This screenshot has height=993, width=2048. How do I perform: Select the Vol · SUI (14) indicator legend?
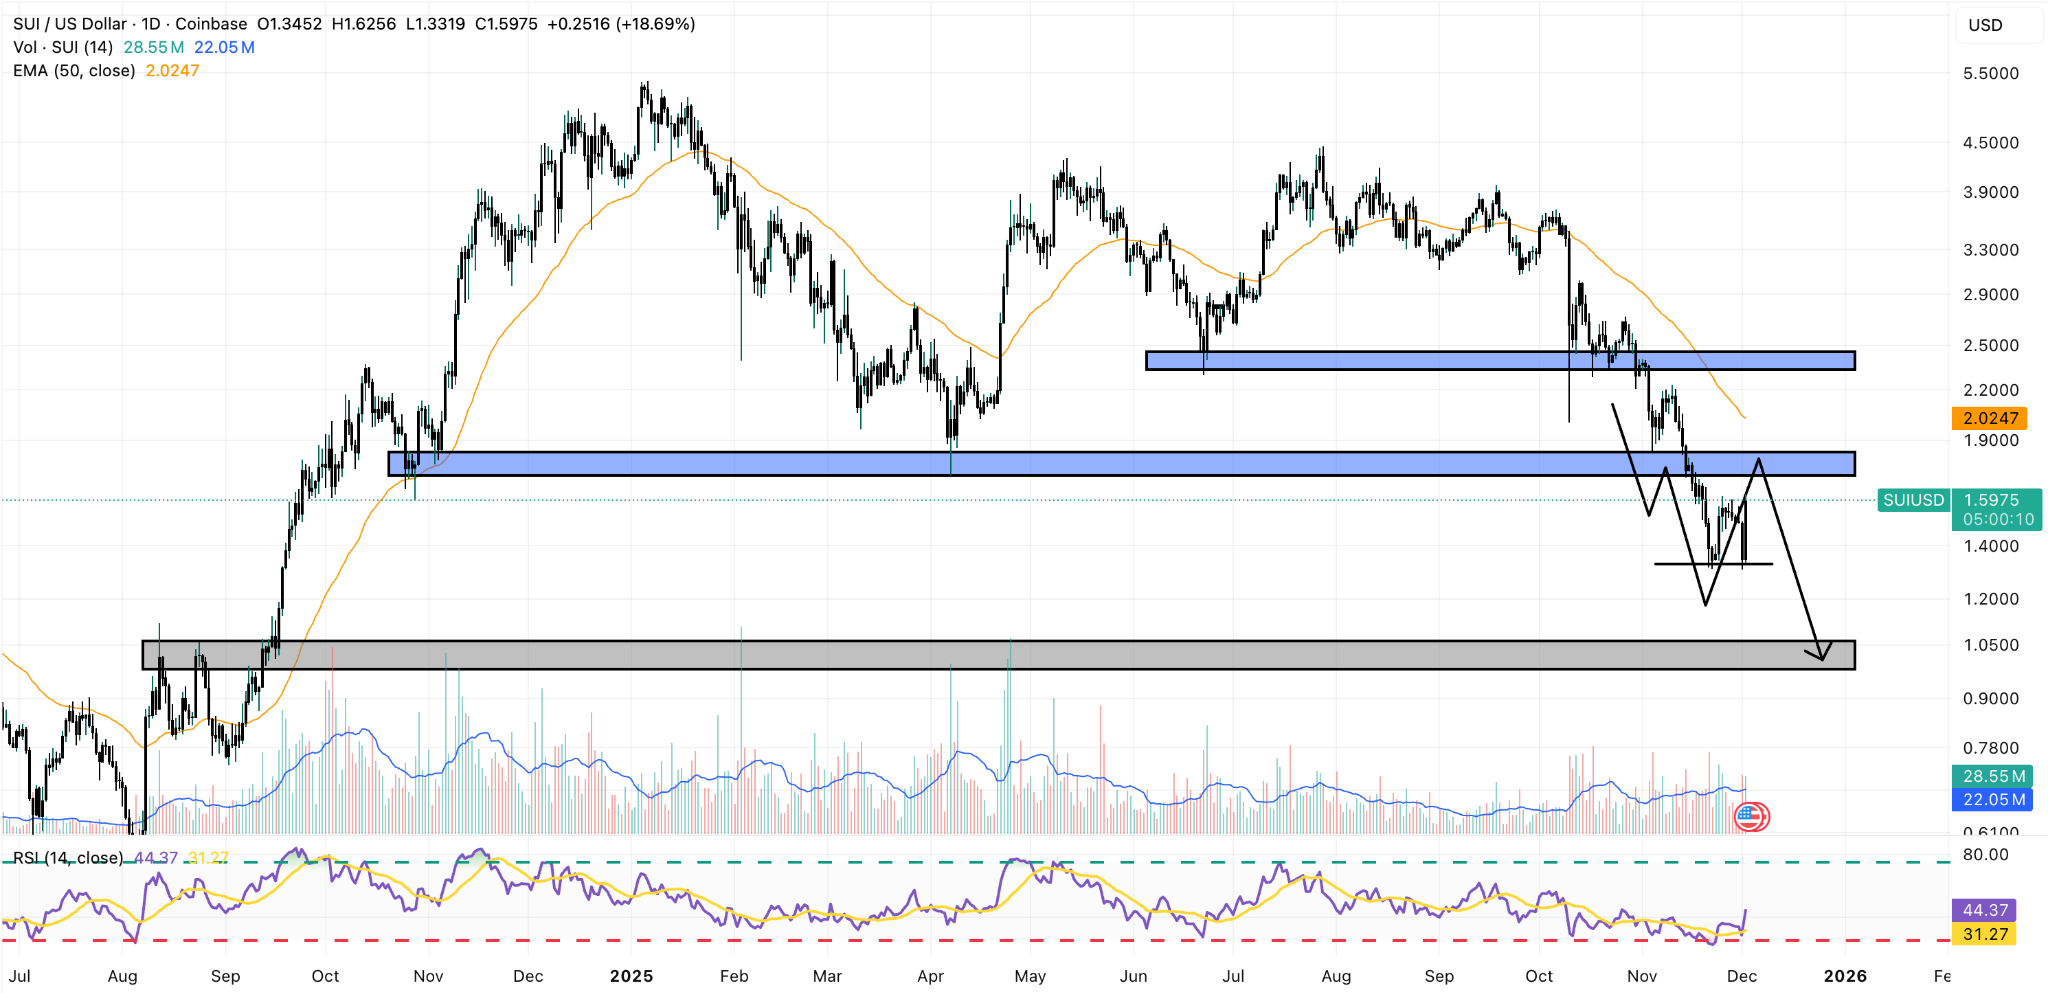point(63,47)
